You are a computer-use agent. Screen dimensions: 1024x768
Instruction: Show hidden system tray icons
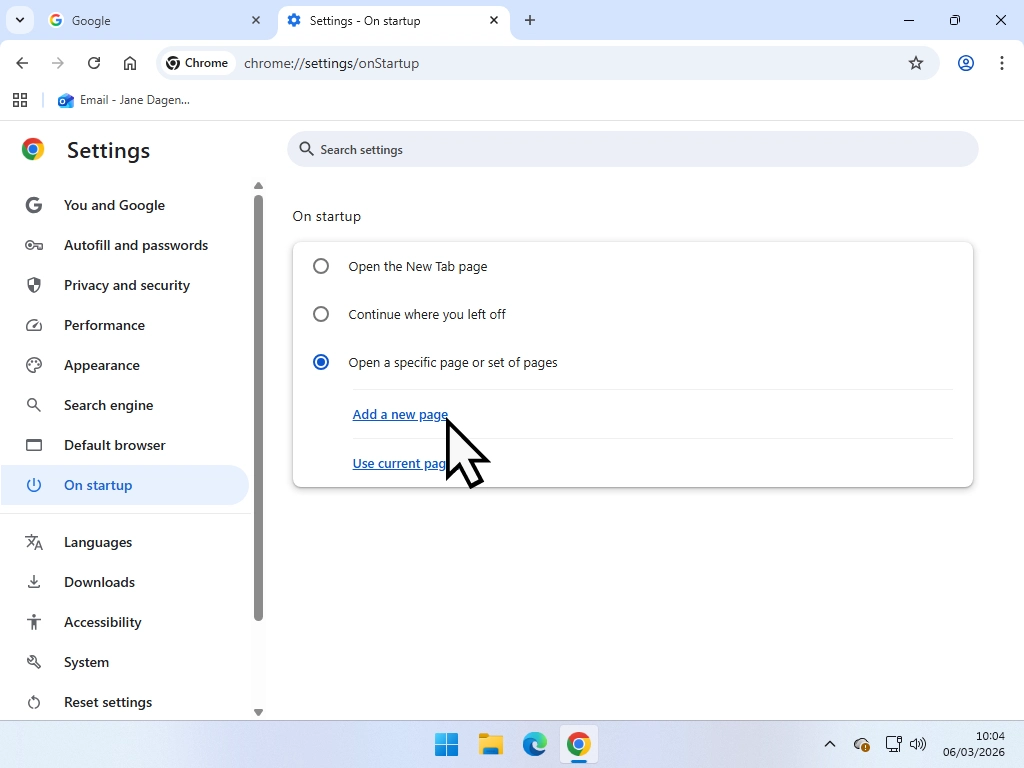[830, 744]
